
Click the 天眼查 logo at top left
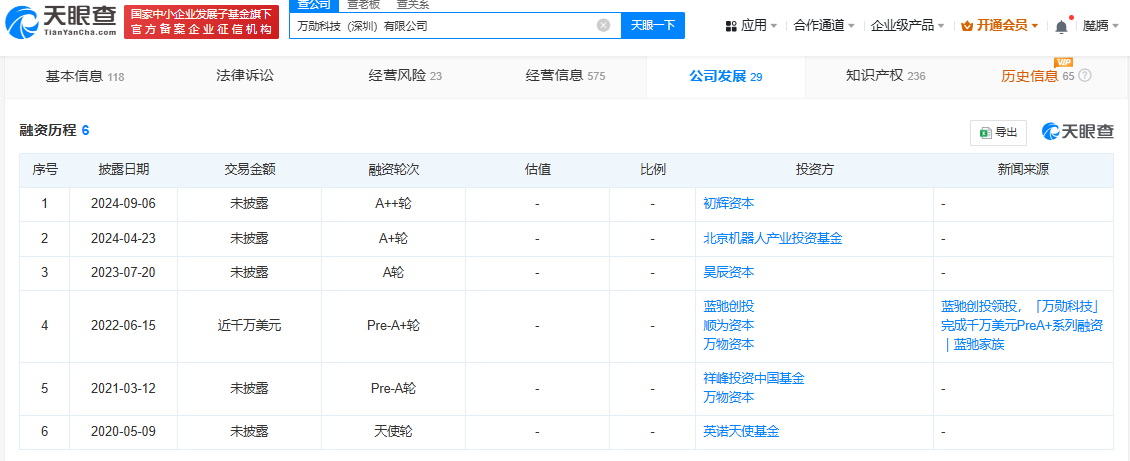(61, 22)
